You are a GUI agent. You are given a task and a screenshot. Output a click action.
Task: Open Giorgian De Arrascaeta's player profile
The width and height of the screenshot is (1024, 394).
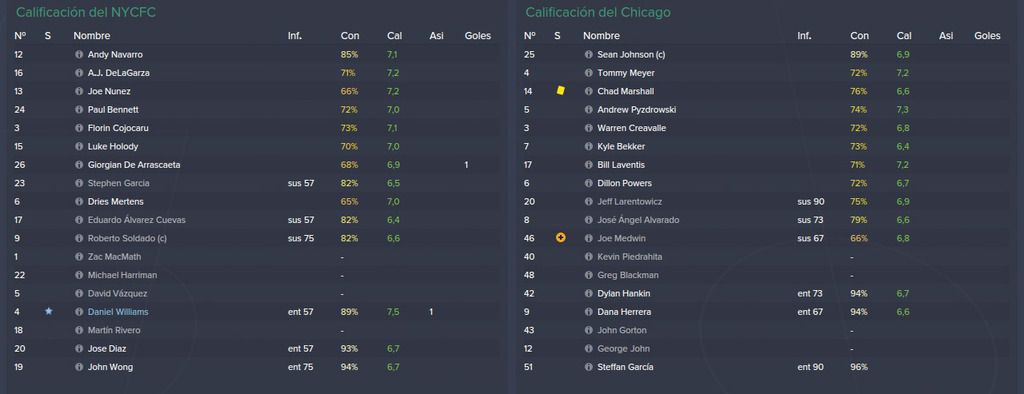coord(134,165)
